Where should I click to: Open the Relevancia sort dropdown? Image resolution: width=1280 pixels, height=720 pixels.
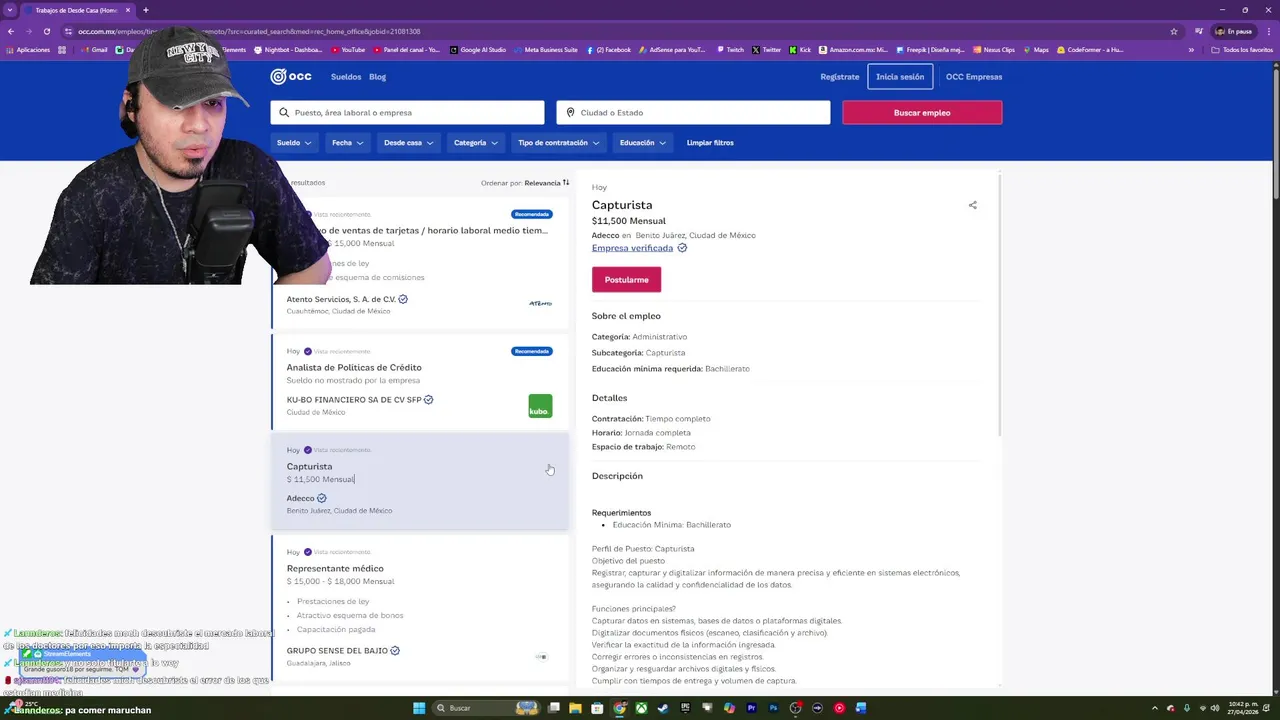pyautogui.click(x=546, y=183)
